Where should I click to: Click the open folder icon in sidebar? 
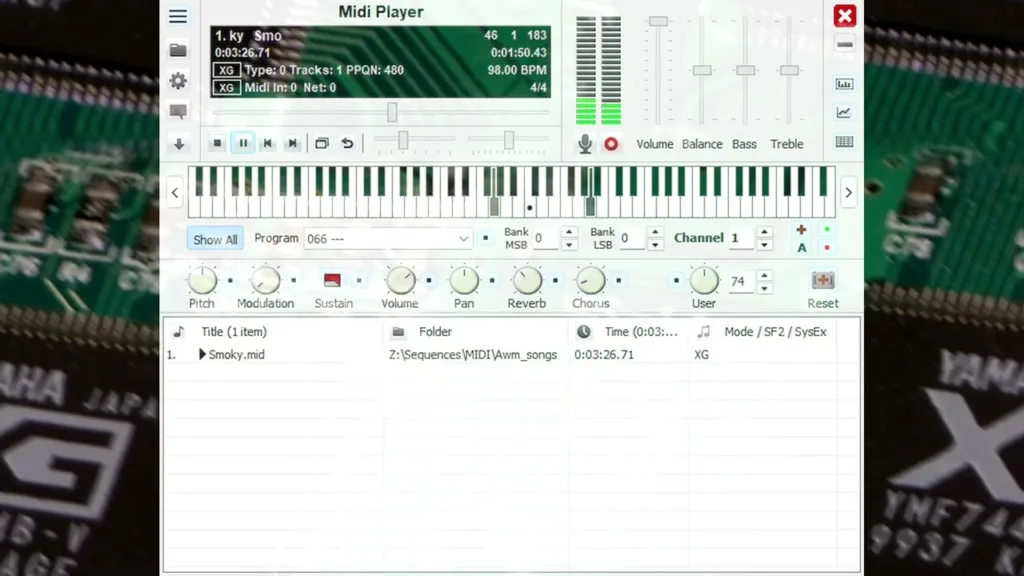(x=178, y=50)
